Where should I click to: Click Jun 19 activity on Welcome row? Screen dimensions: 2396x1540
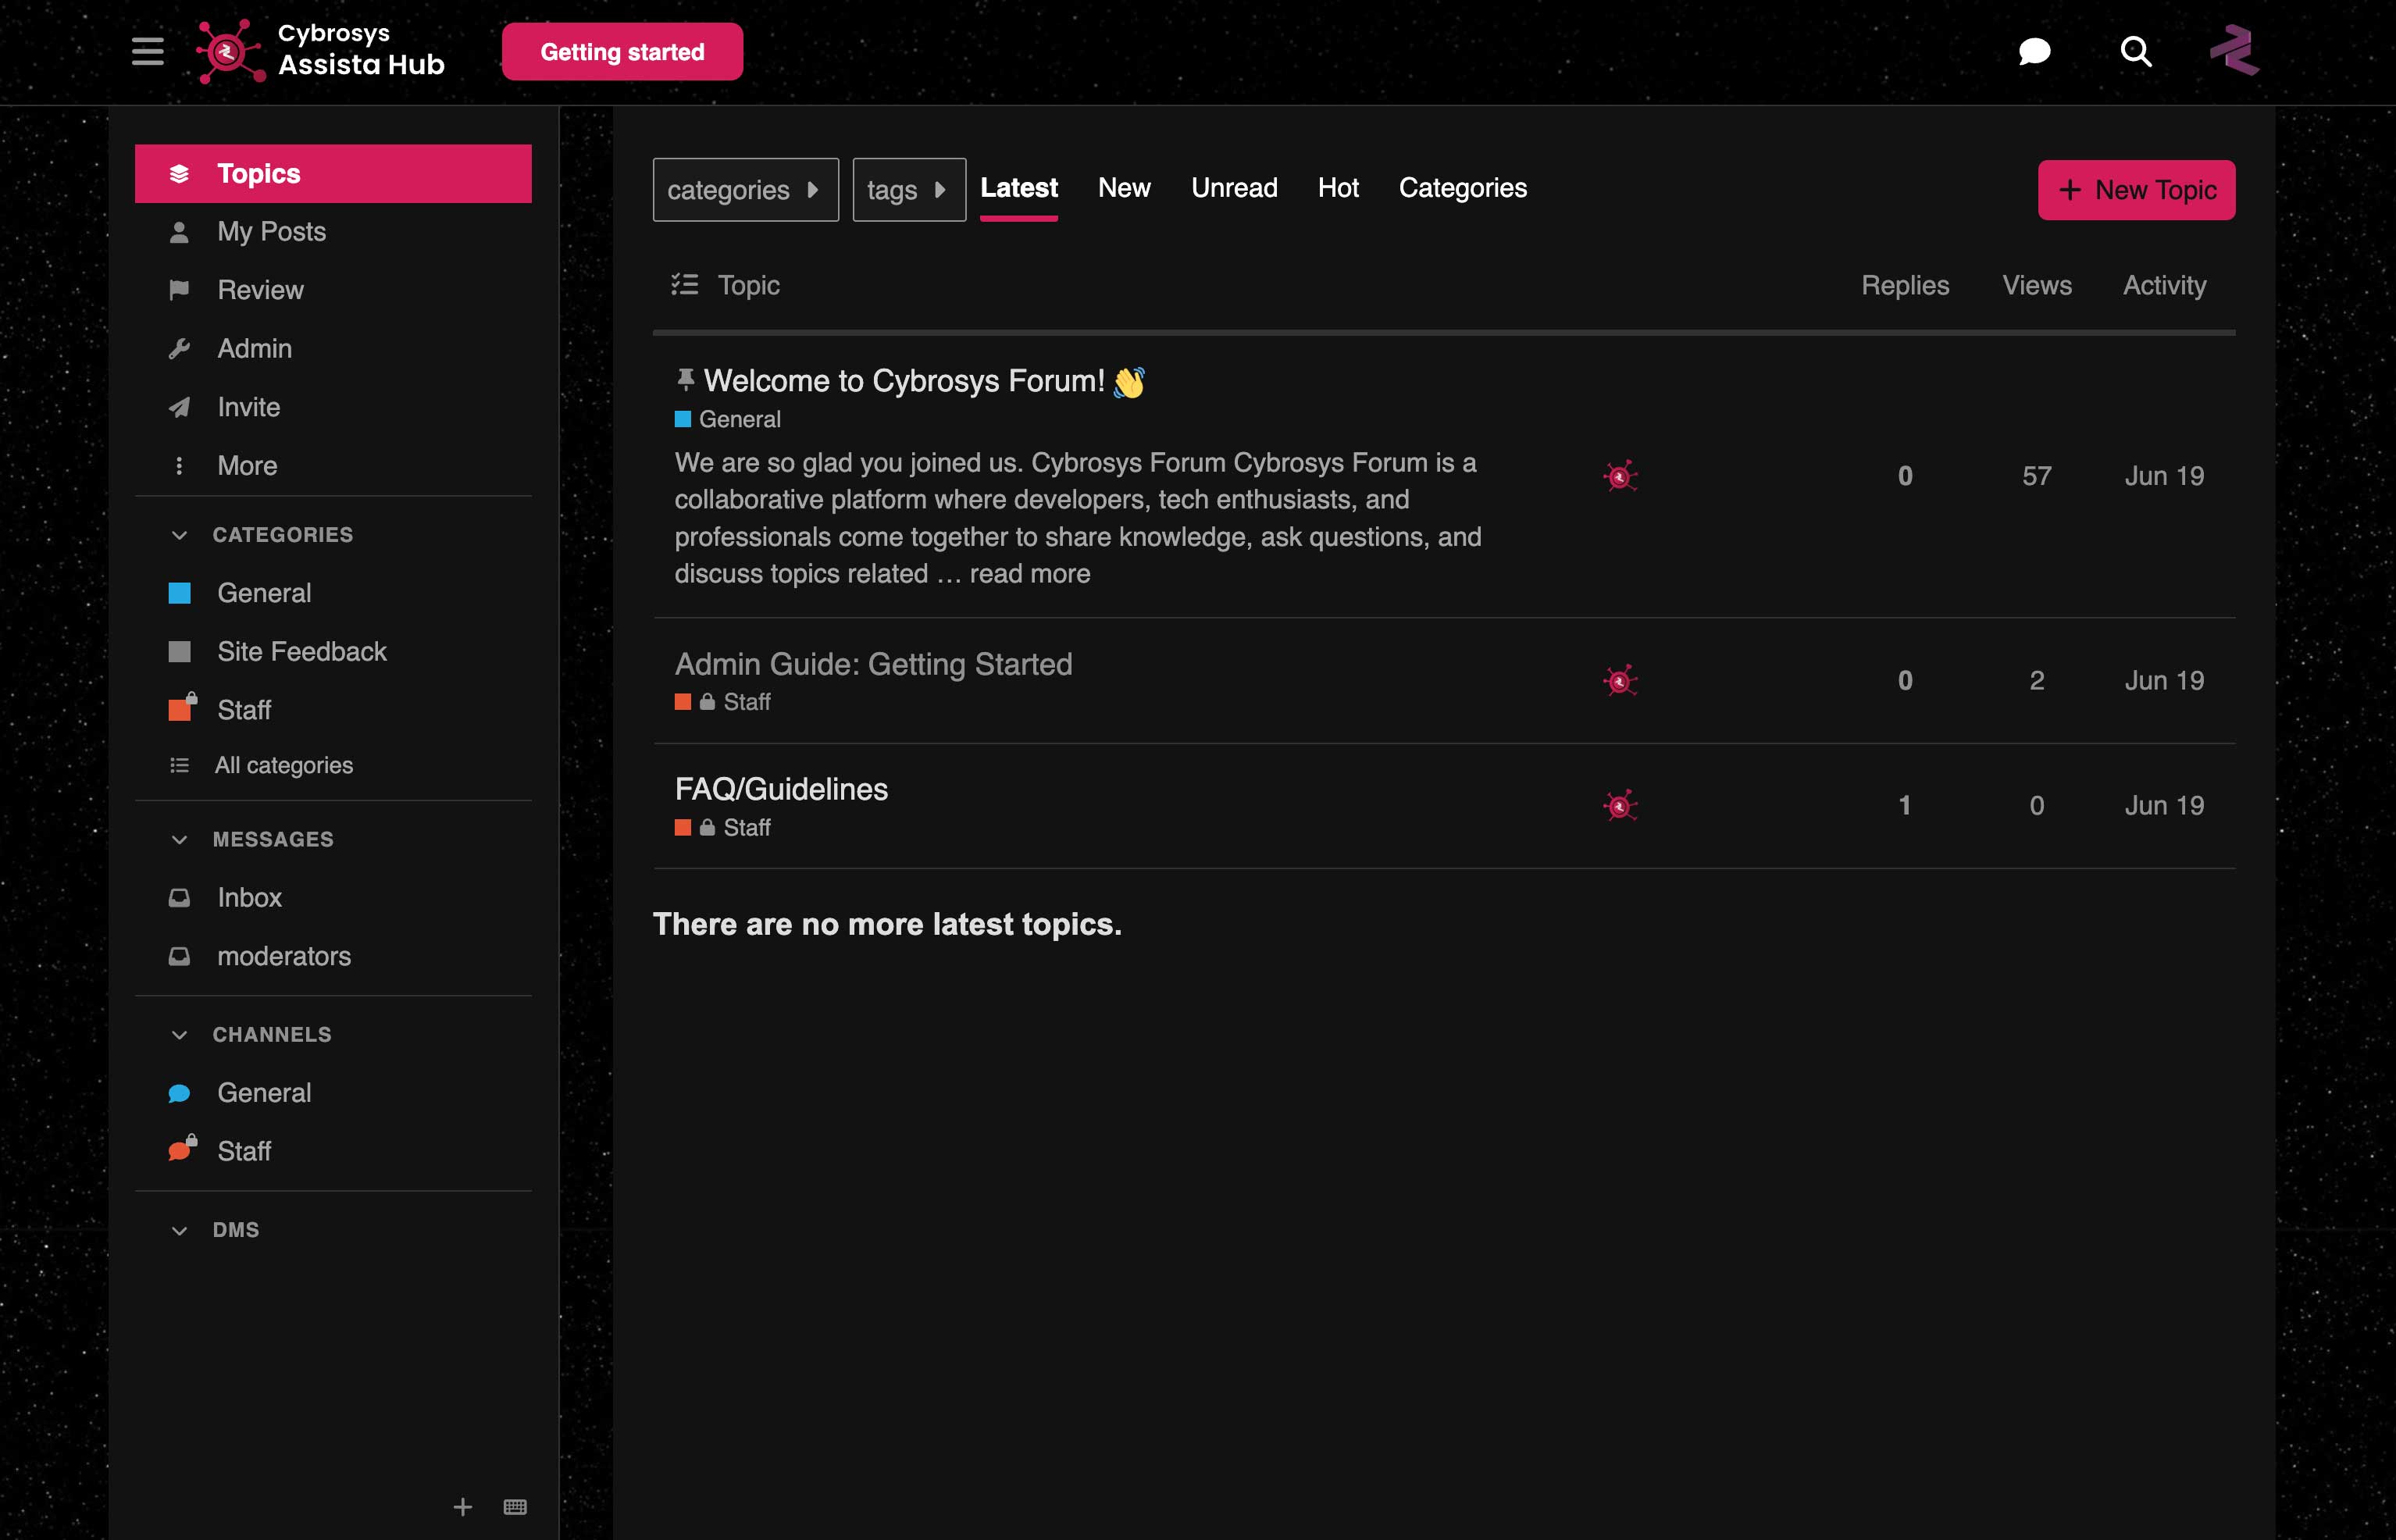(2164, 476)
